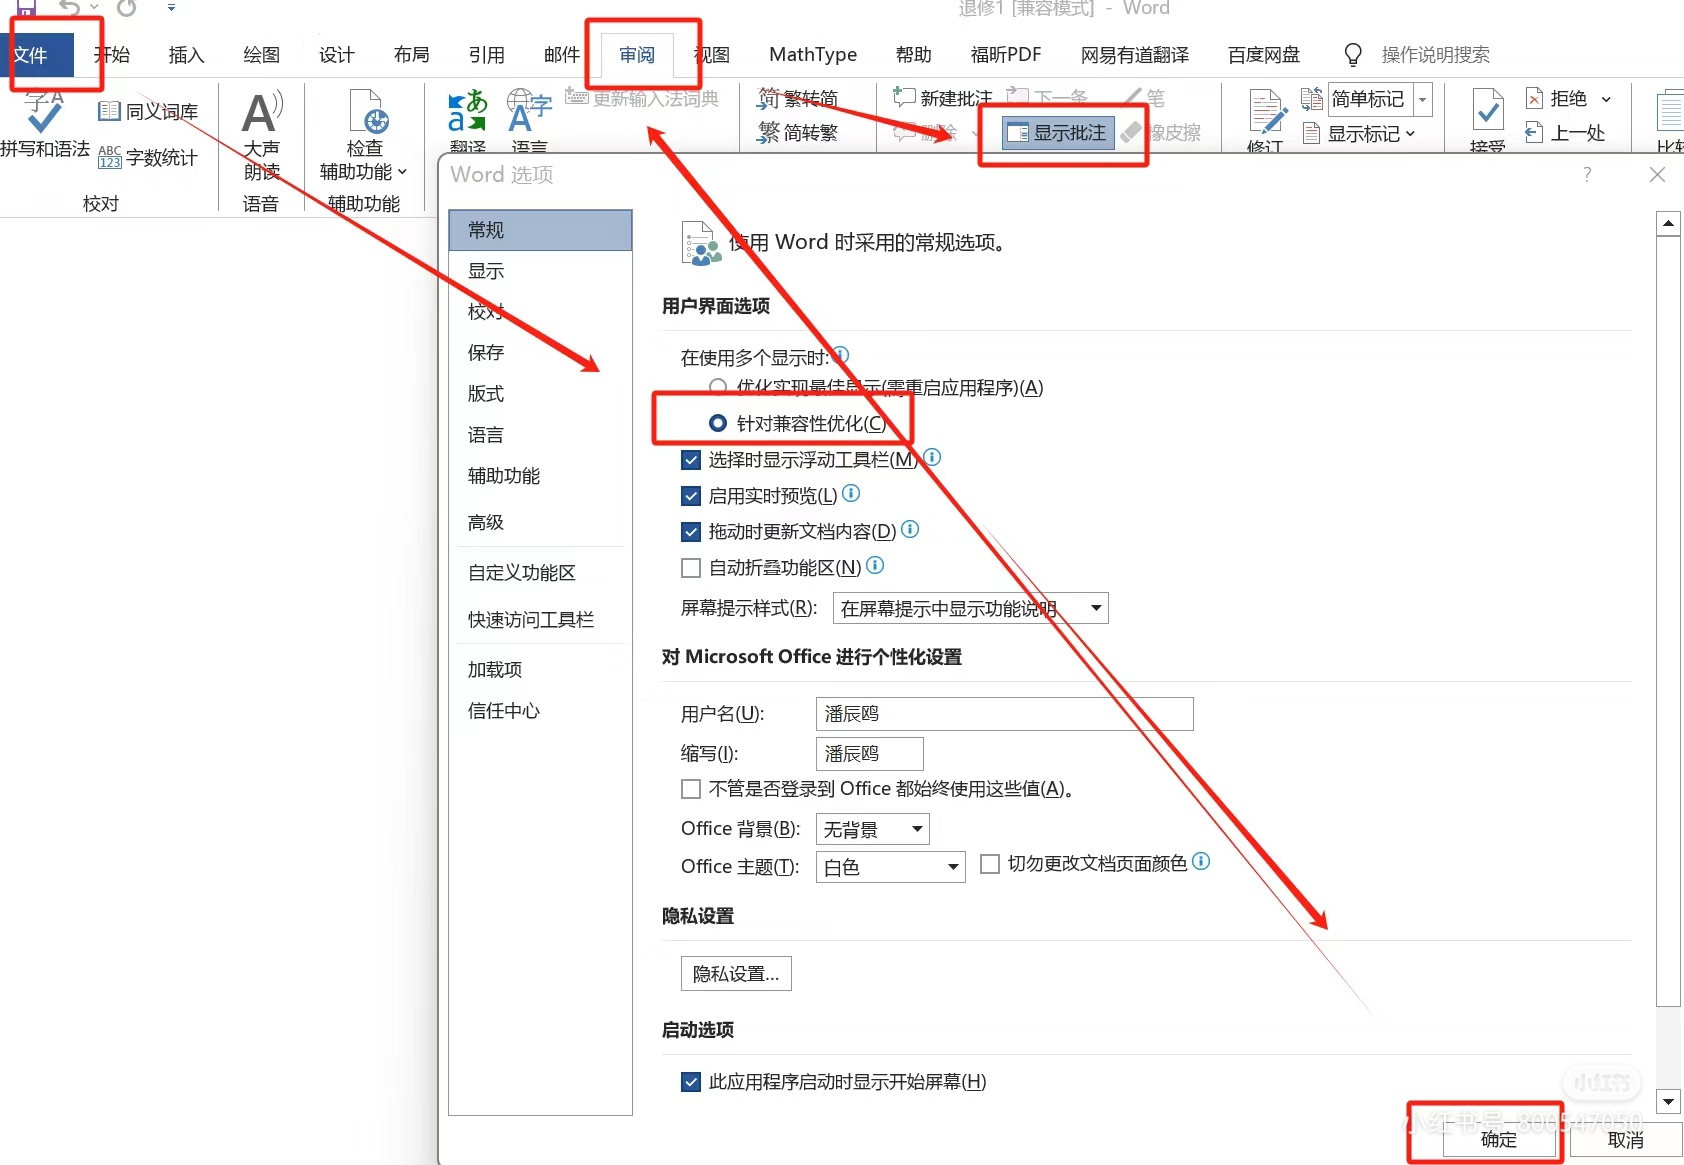
Task: Expand the 拒绝 dropdown arrow
Action: tap(1606, 99)
